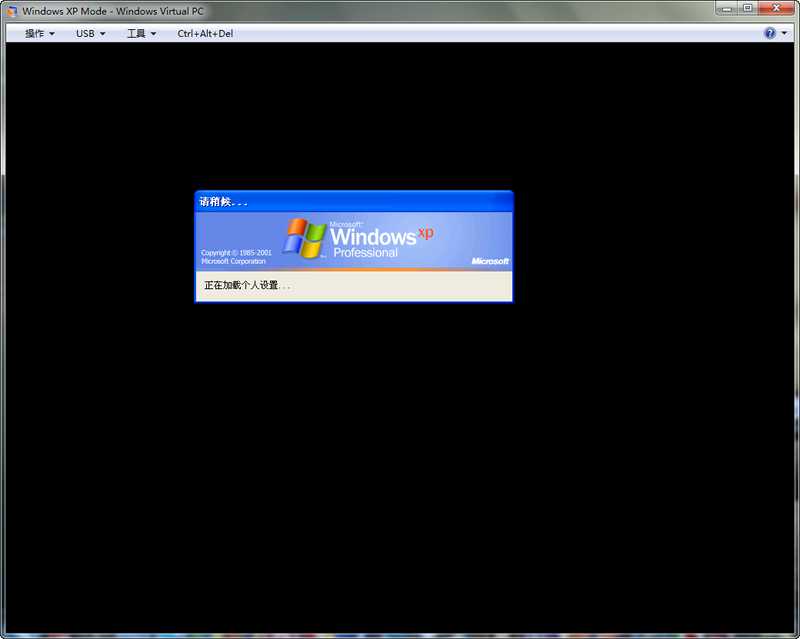800x639 pixels.
Task: Close the Windows XP Mode window
Action: [776, 8]
